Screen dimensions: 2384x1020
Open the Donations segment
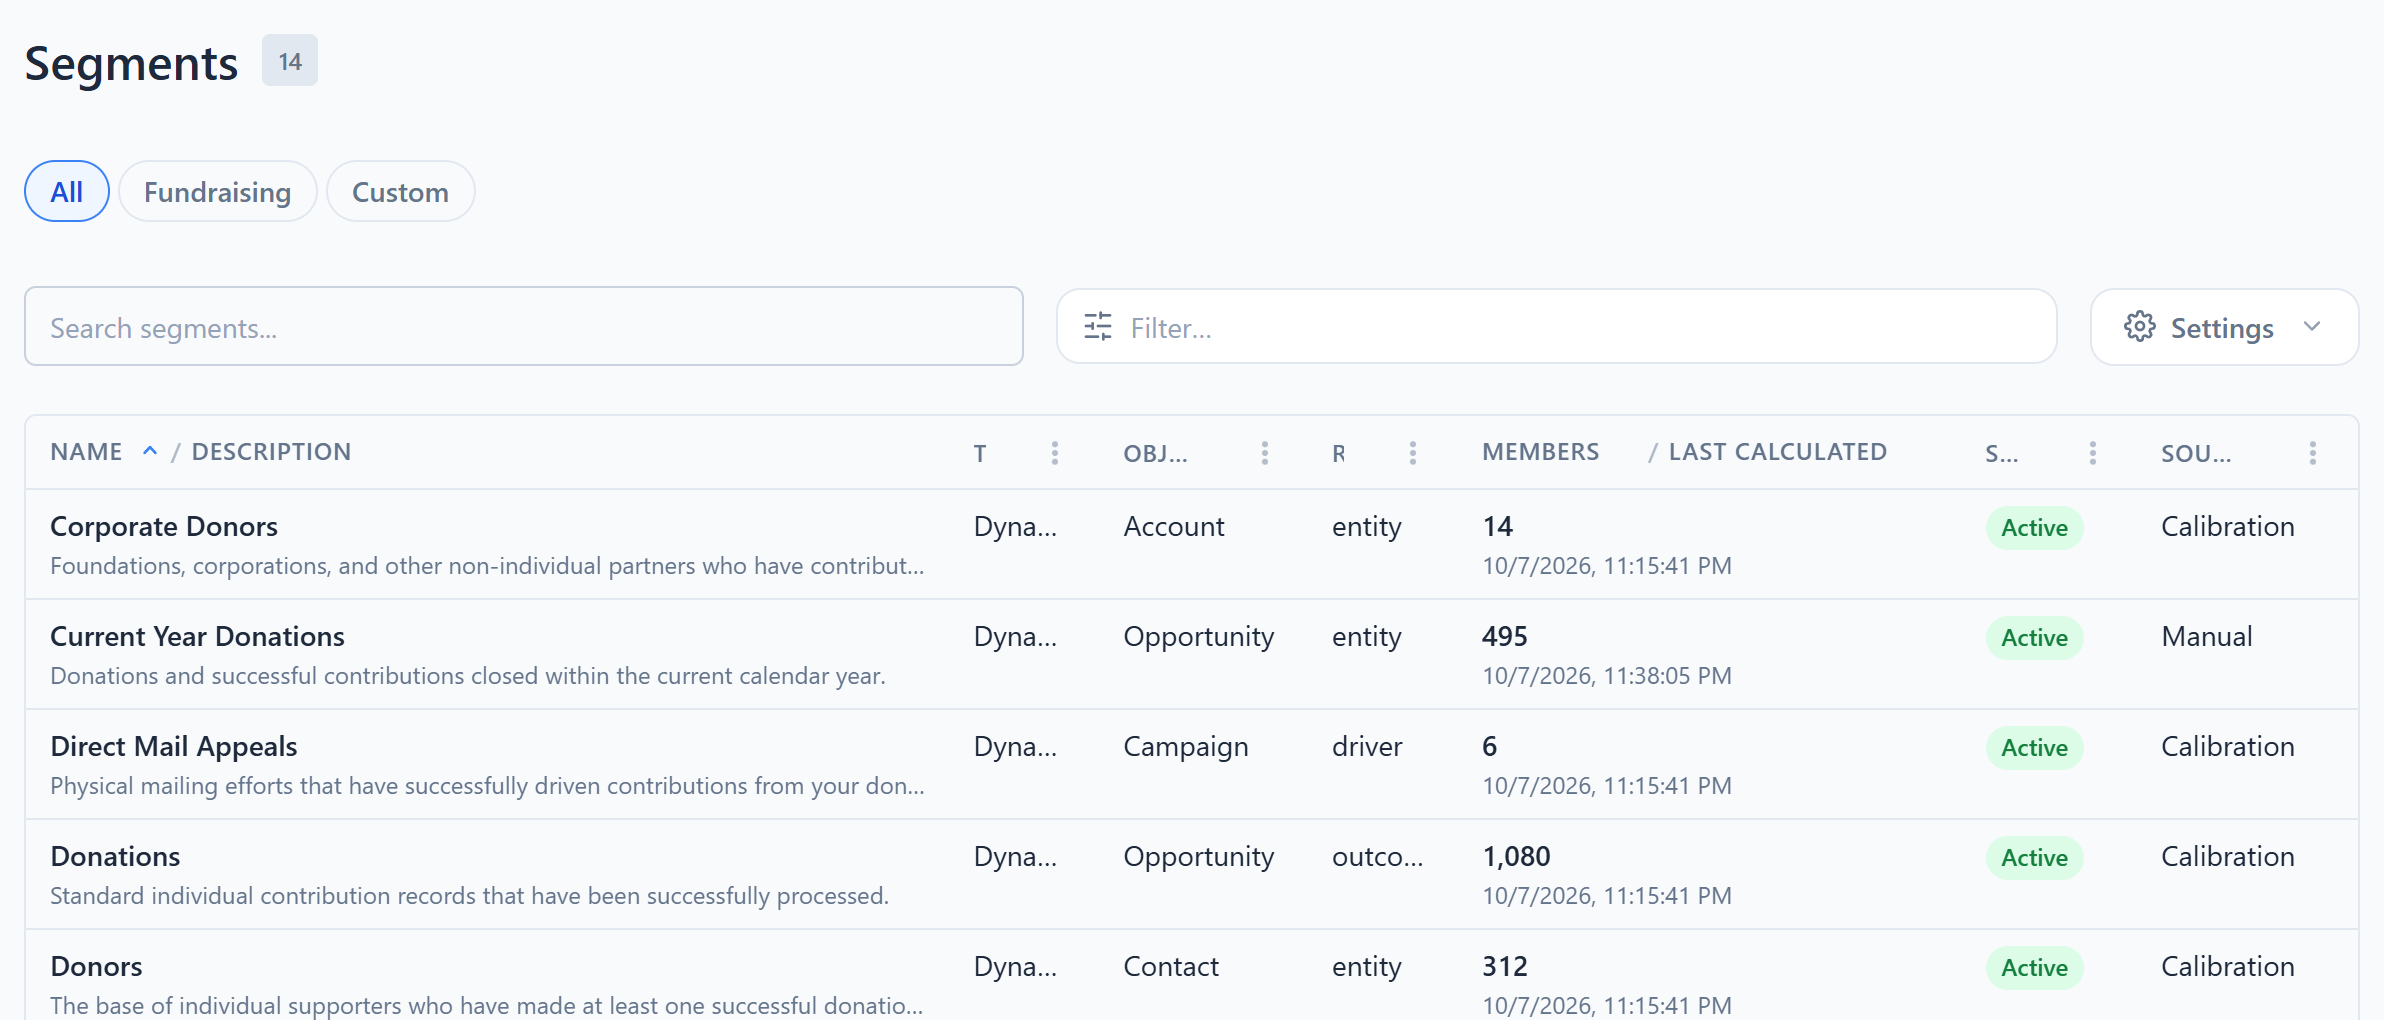click(115, 856)
